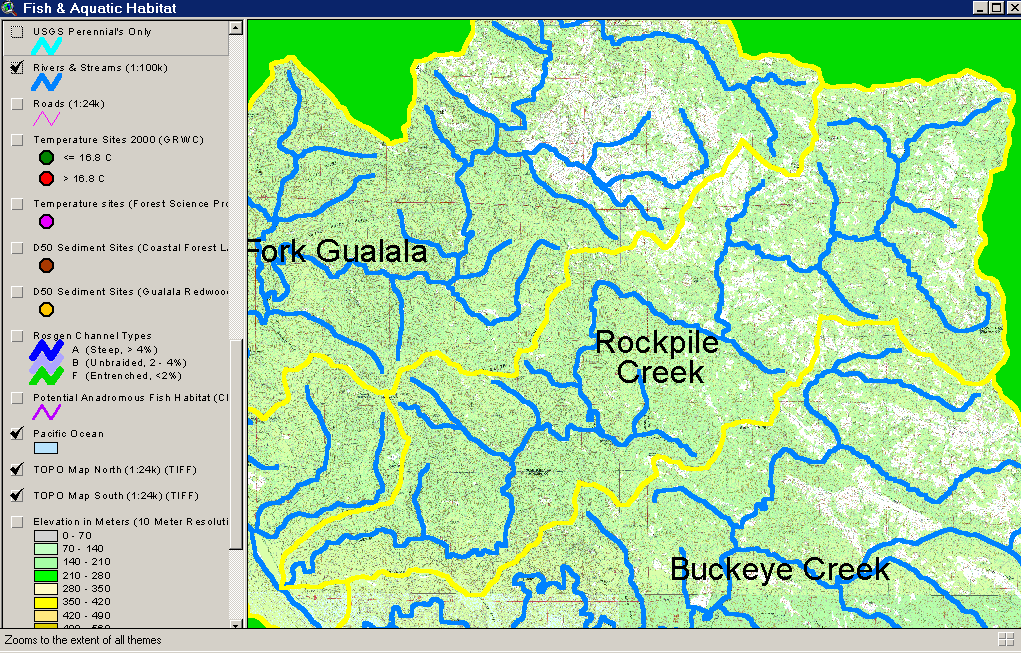Check the Coastal Forest D50 Sediment Sites box

coord(18,248)
